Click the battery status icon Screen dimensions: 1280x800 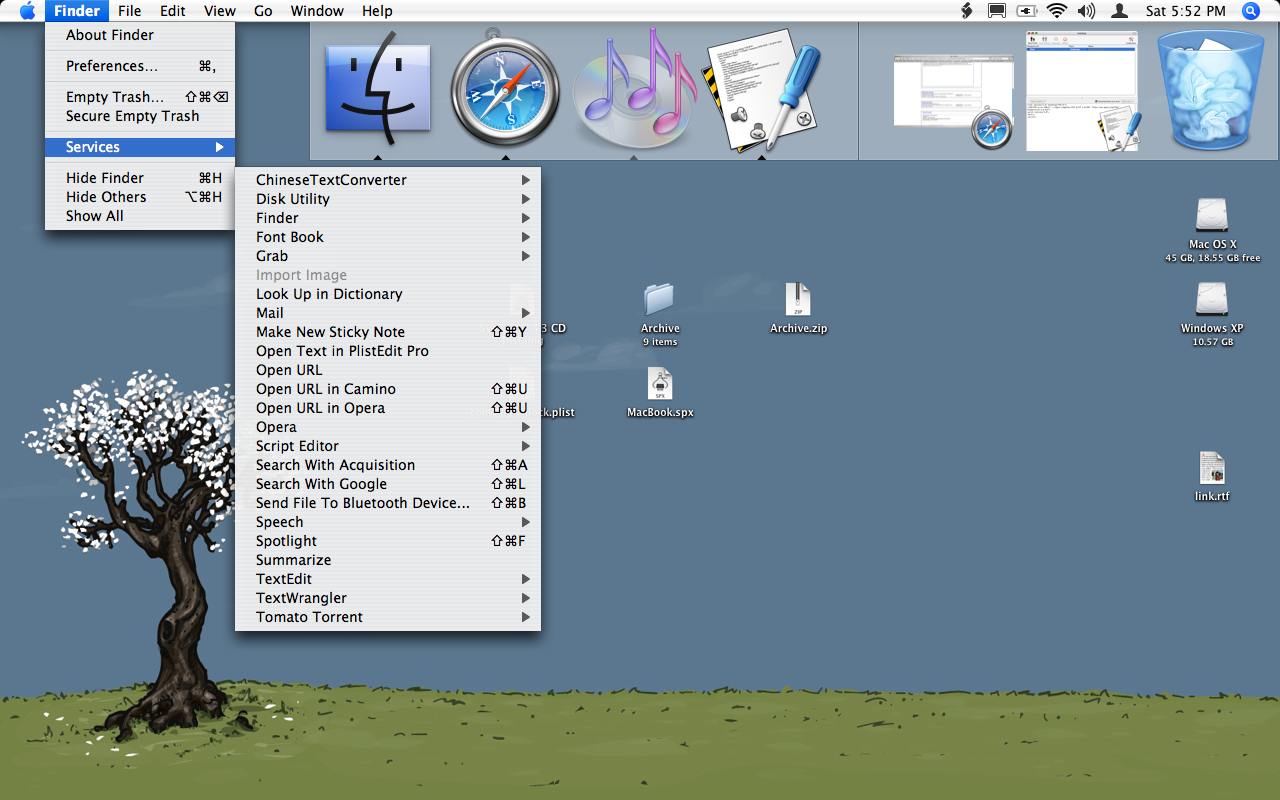pyautogui.click(x=1027, y=11)
